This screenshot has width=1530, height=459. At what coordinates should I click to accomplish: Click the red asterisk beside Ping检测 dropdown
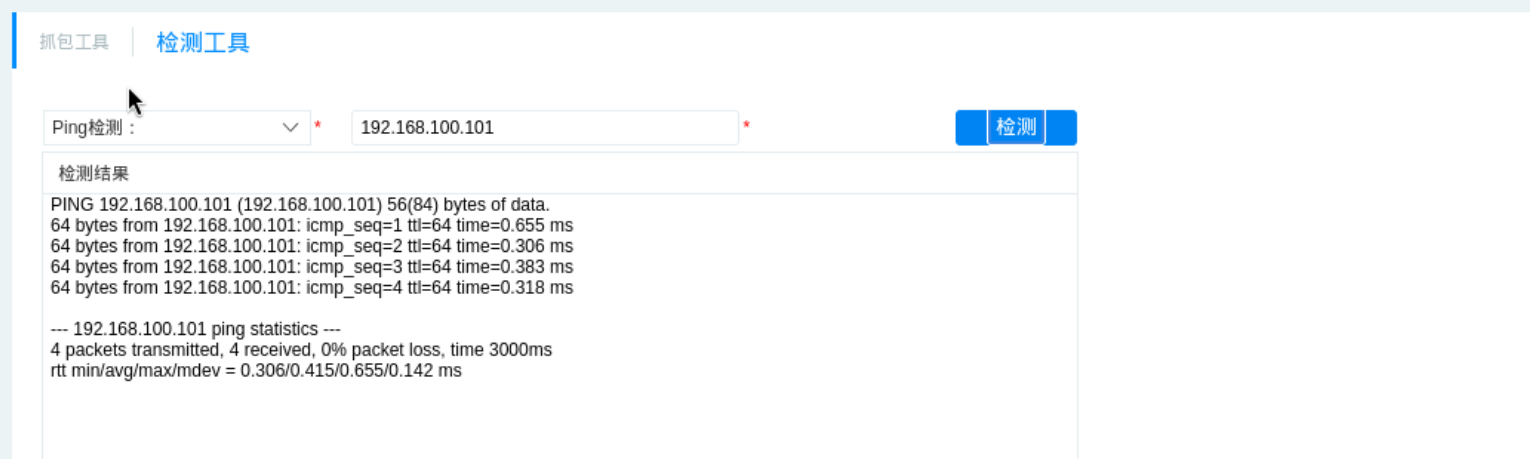click(x=318, y=126)
